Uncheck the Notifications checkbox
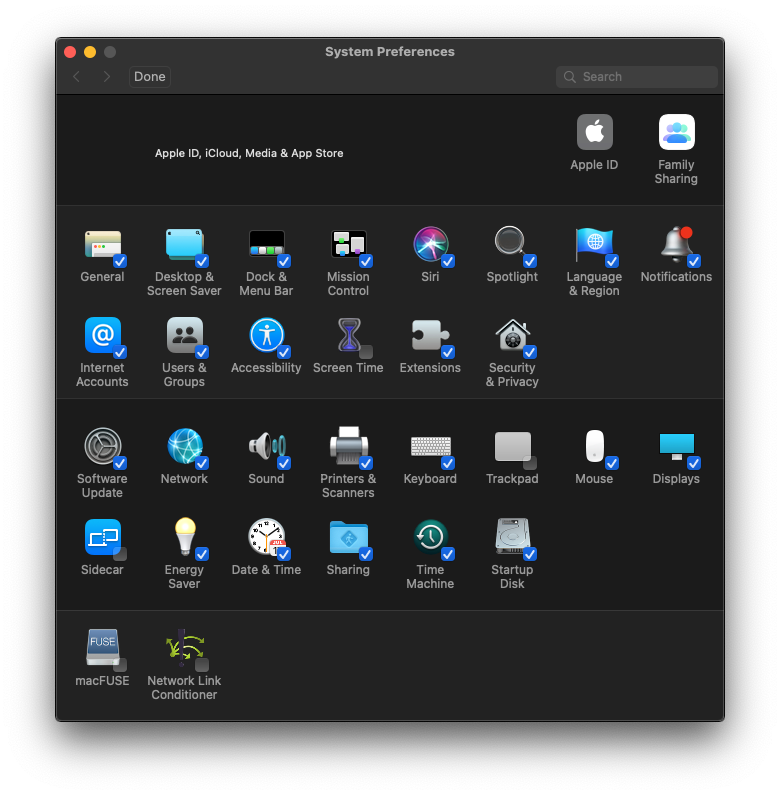Screen dimensions: 780x795 point(694,261)
